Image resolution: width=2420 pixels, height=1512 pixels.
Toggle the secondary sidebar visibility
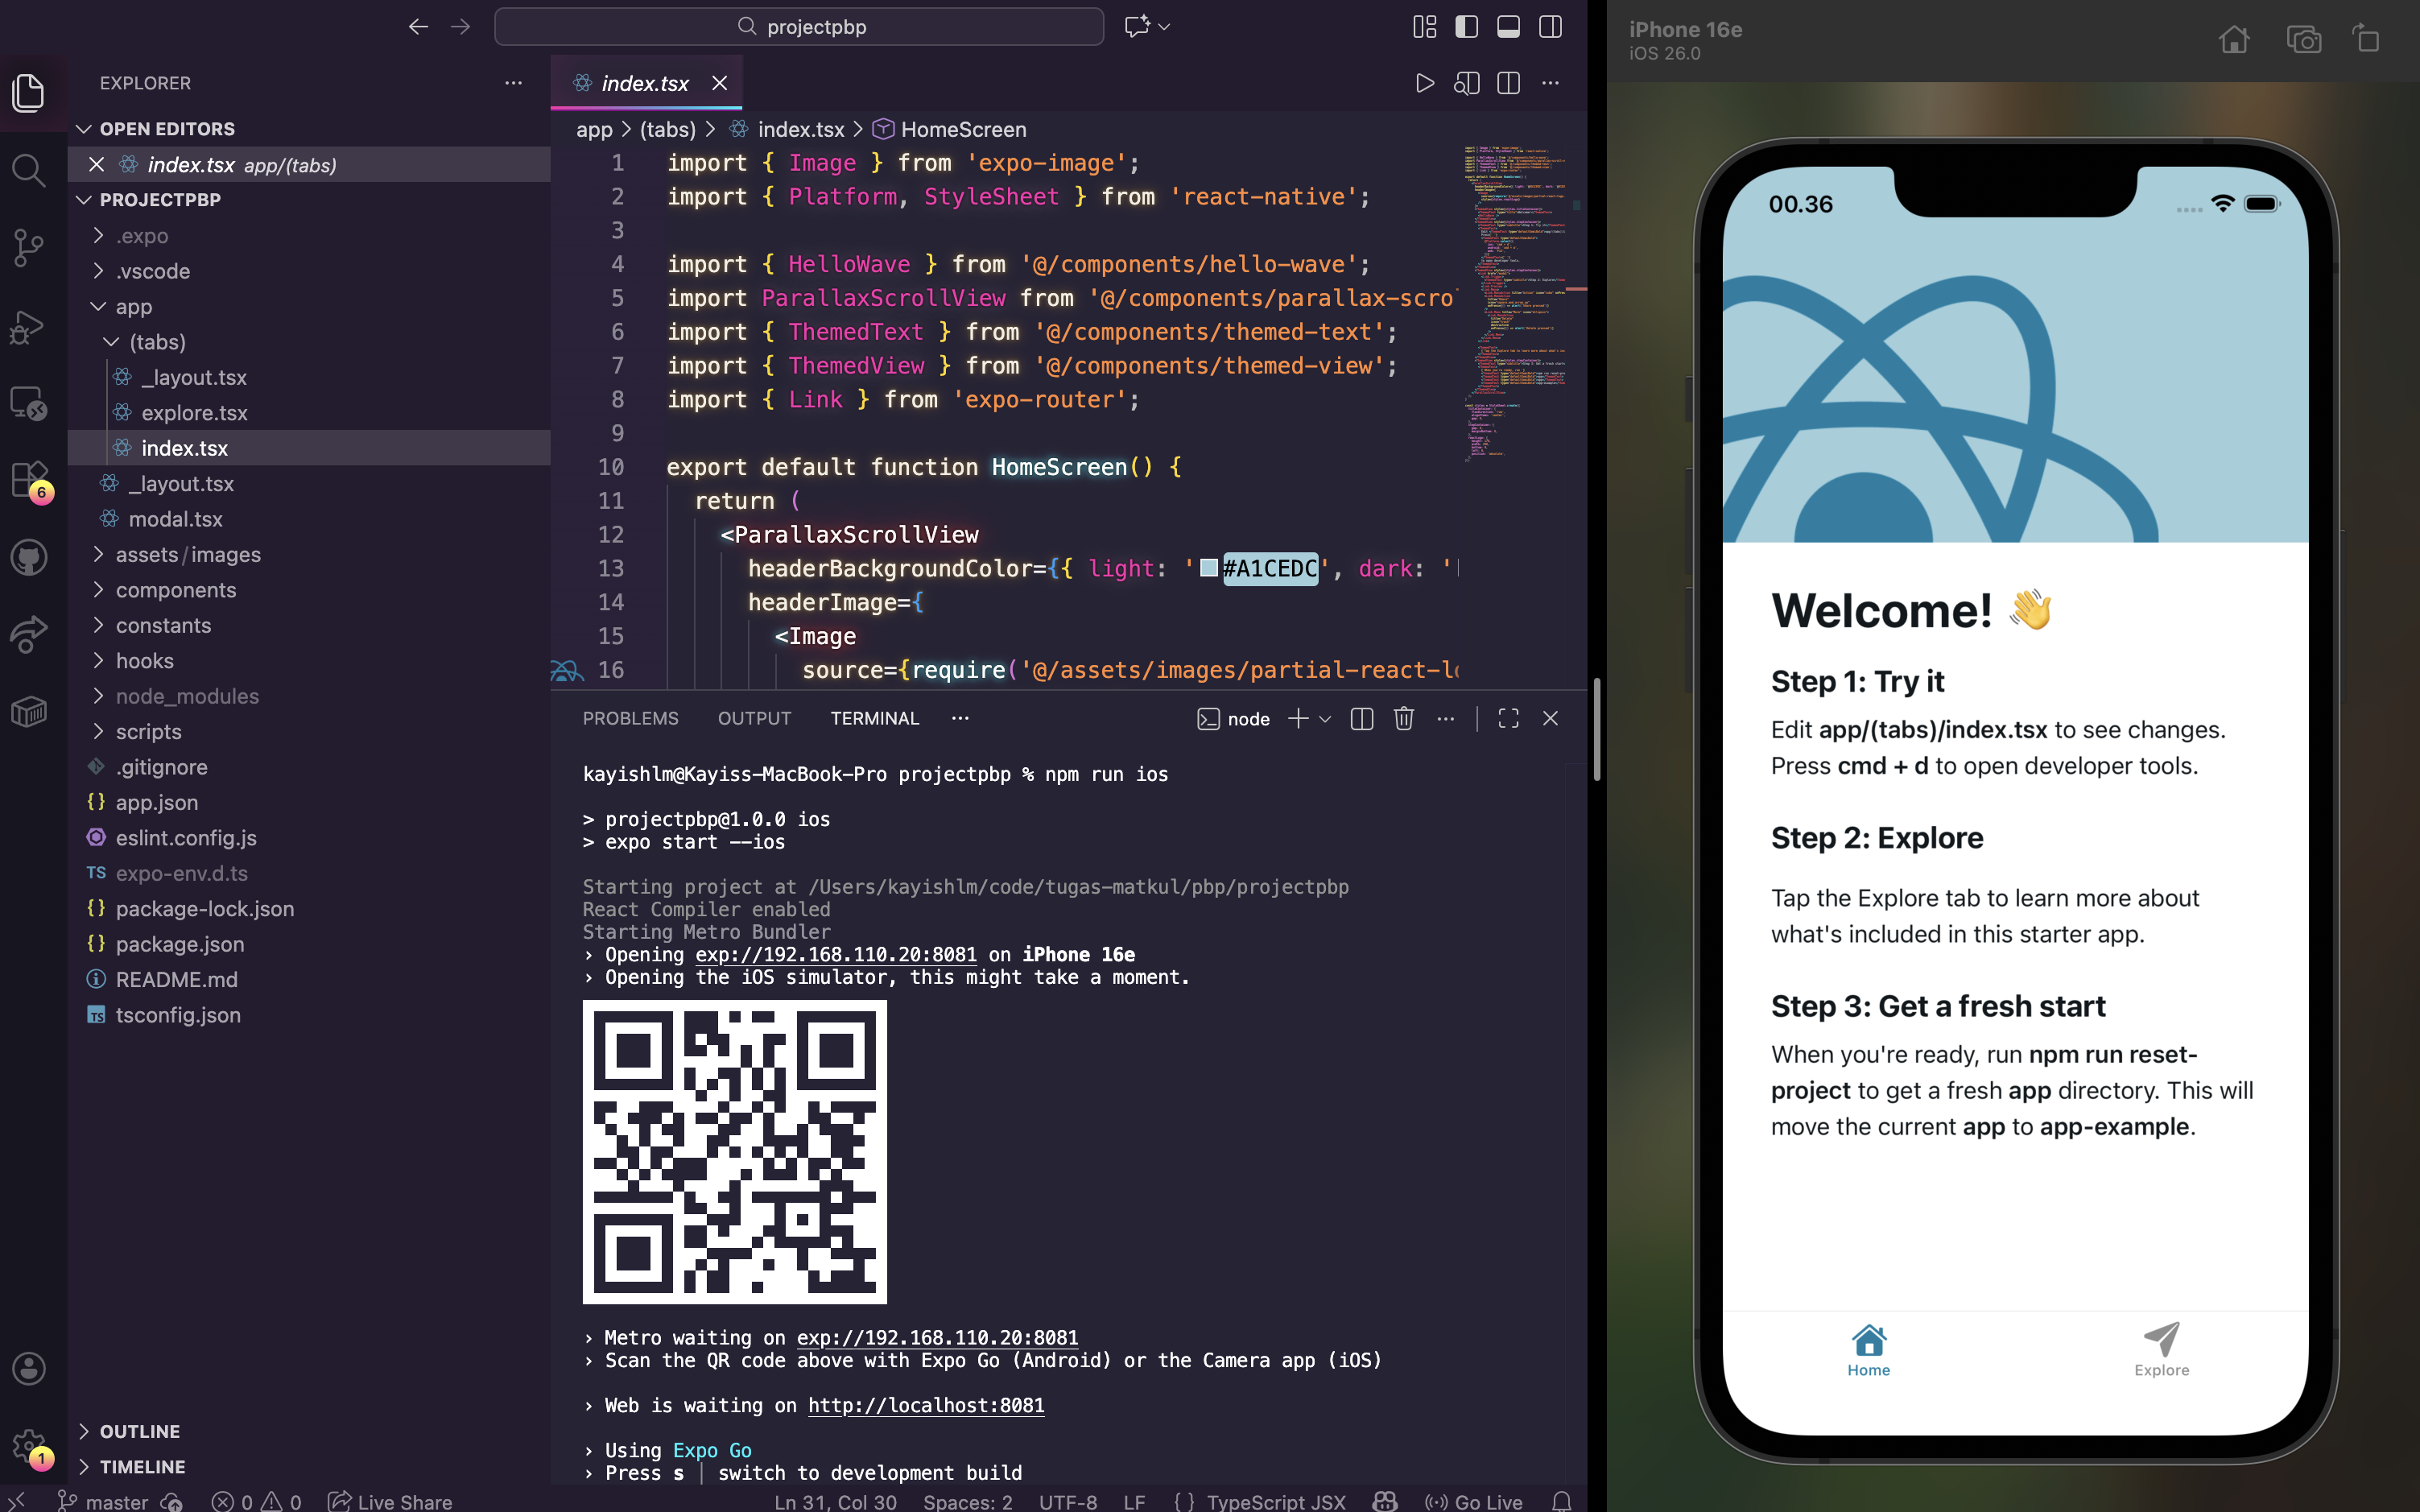1550,27
